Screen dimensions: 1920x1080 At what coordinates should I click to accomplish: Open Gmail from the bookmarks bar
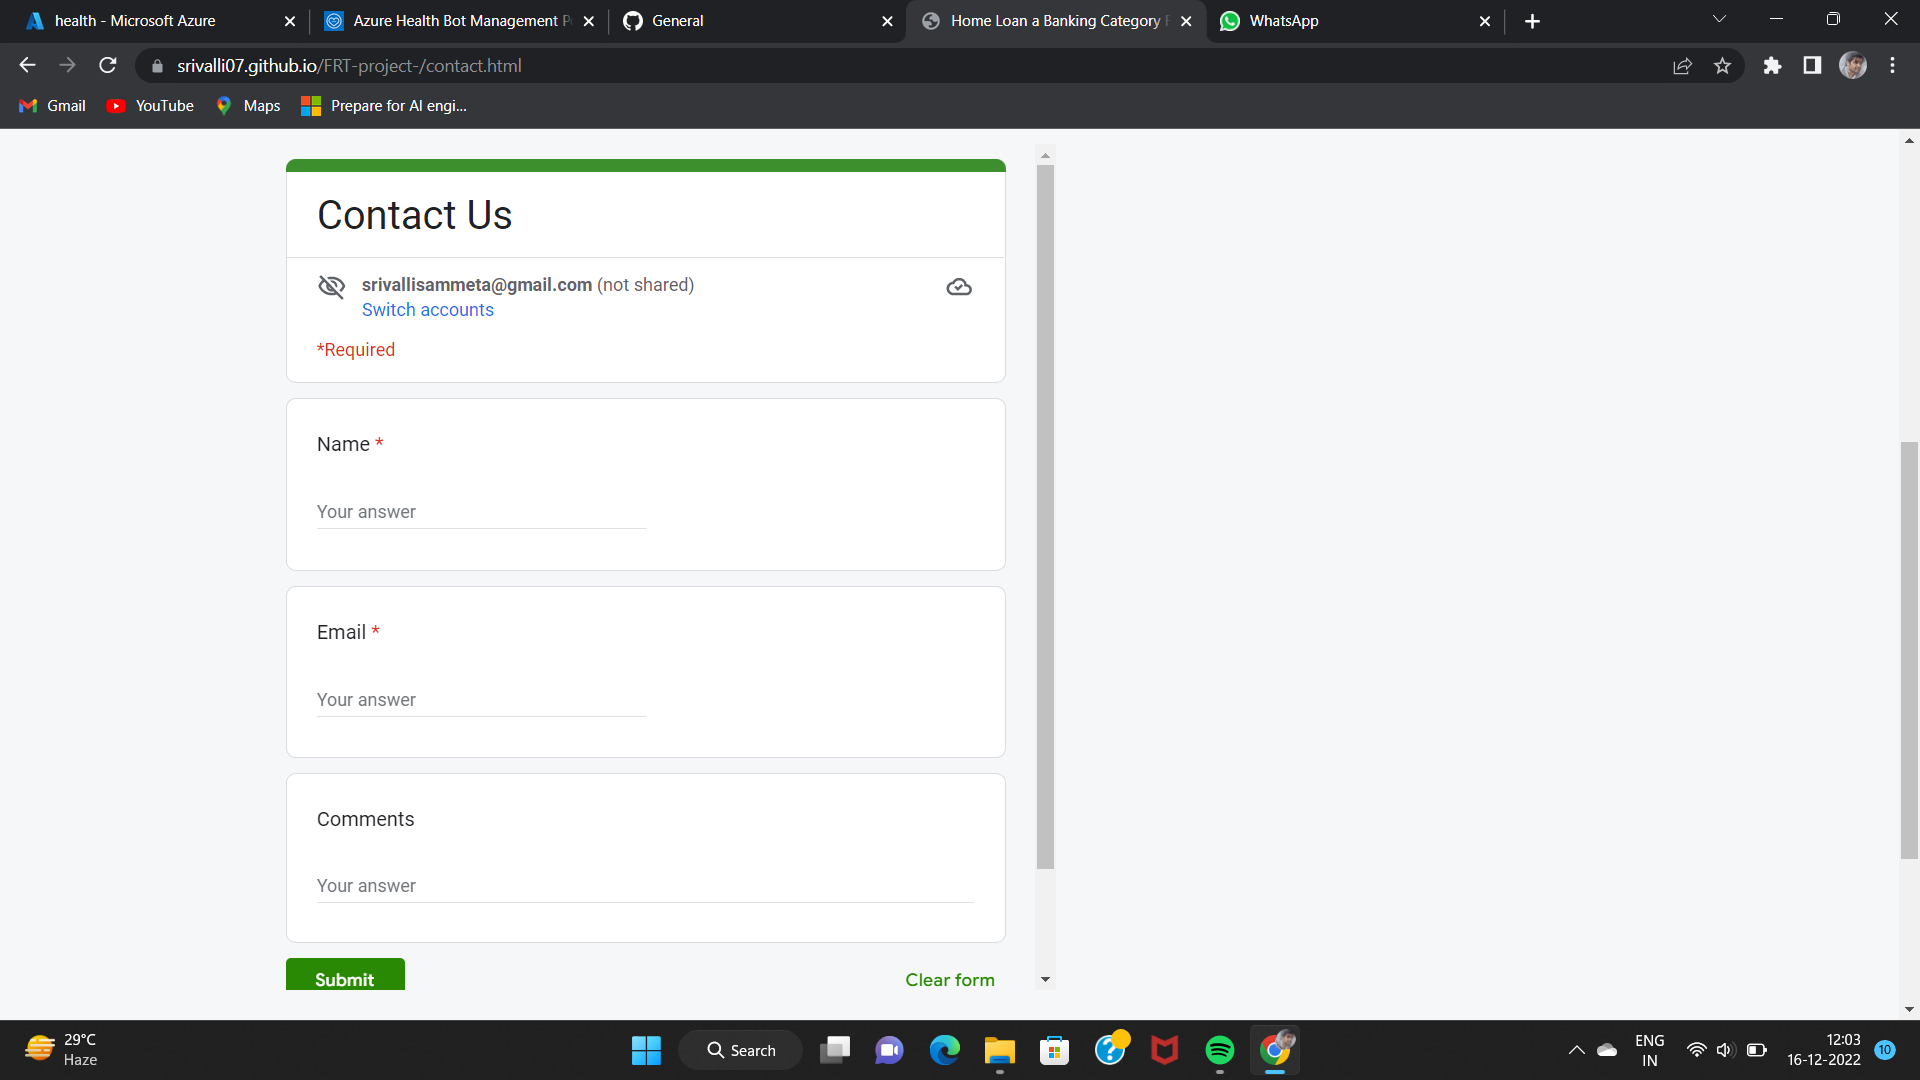[51, 105]
